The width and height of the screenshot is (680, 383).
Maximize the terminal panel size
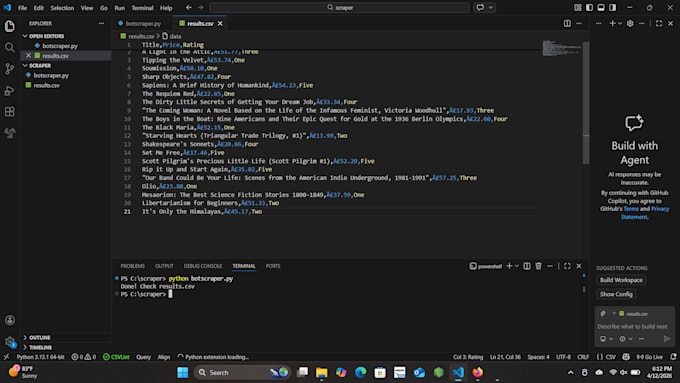[567, 266]
